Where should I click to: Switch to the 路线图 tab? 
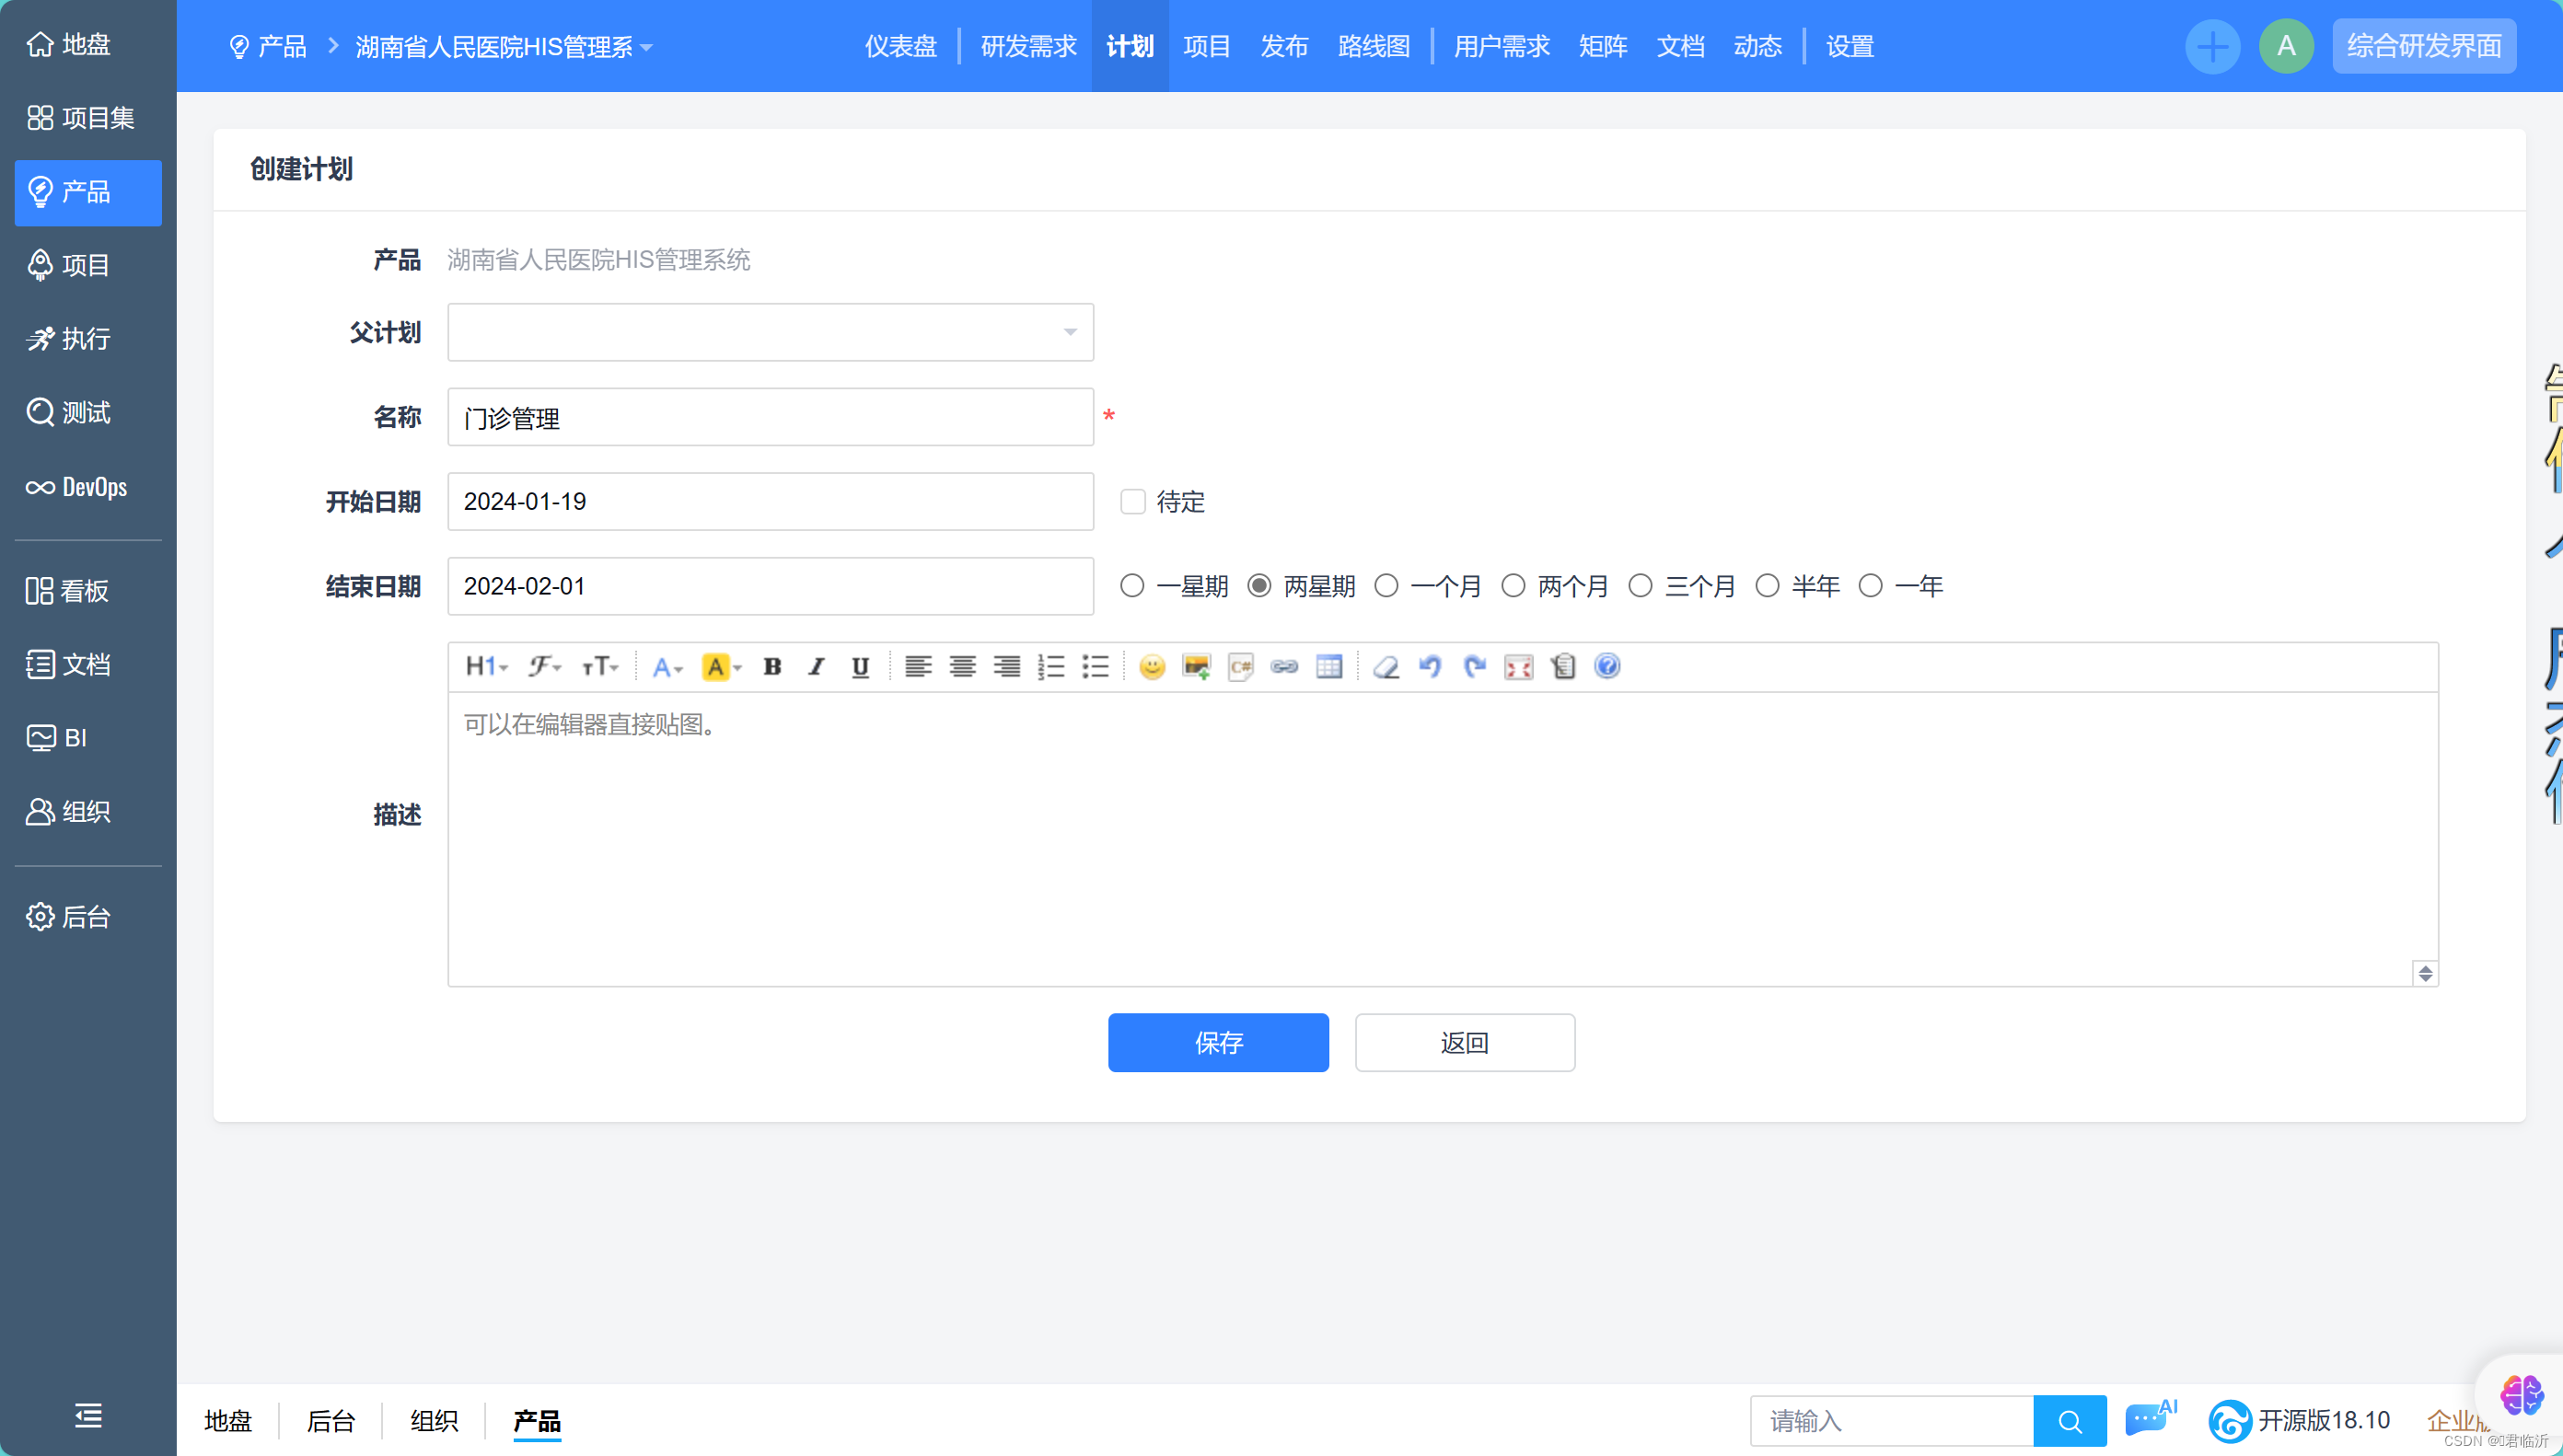coord(1373,47)
